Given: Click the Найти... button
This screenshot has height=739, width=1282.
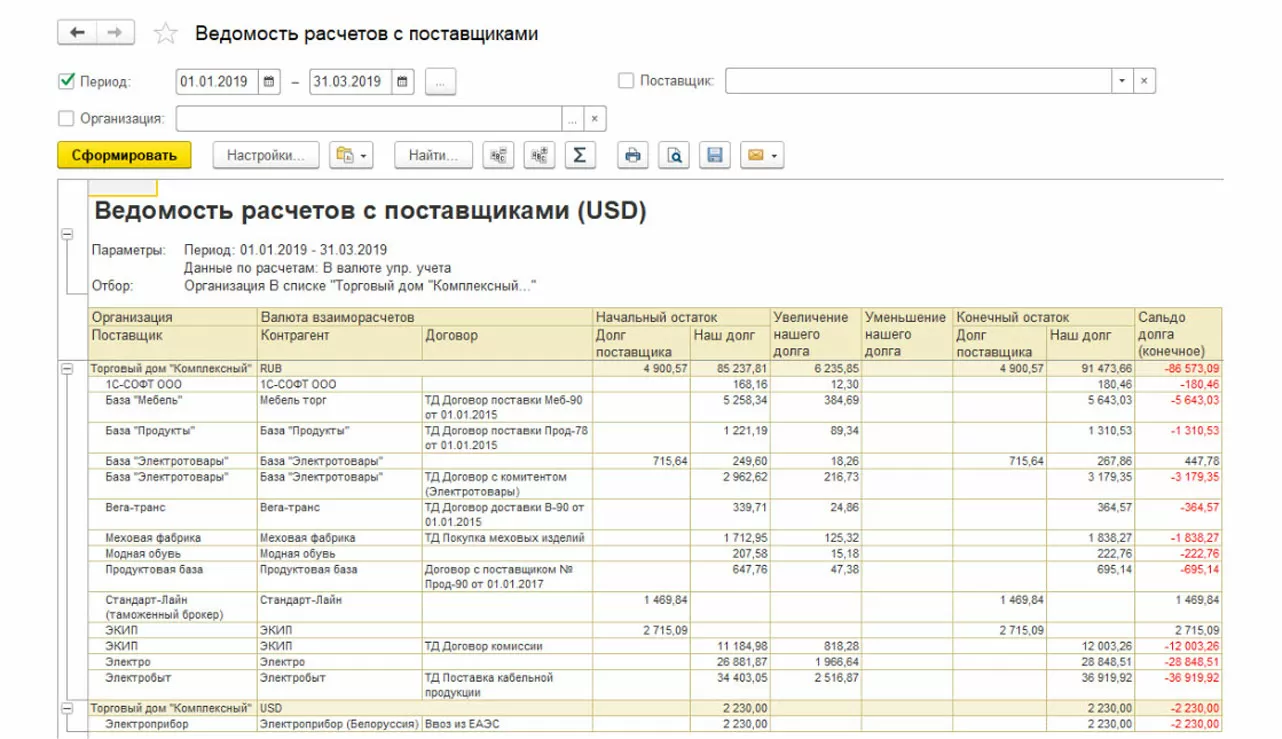Looking at the screenshot, I should click(x=433, y=155).
